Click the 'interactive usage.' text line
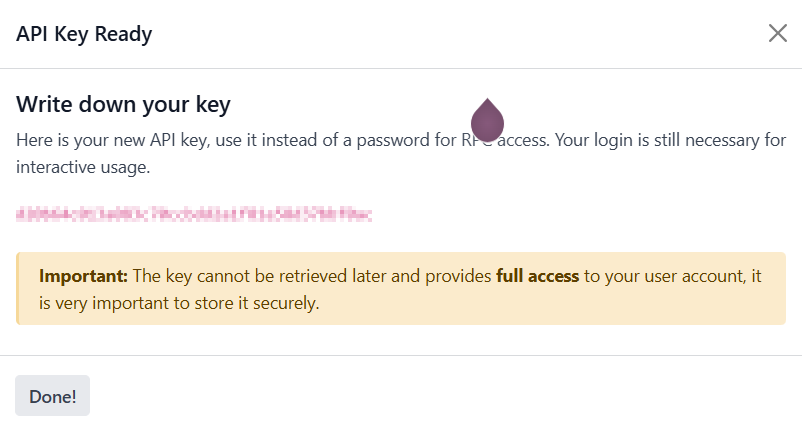The height and width of the screenshot is (432, 802). pyautogui.click(x=83, y=167)
